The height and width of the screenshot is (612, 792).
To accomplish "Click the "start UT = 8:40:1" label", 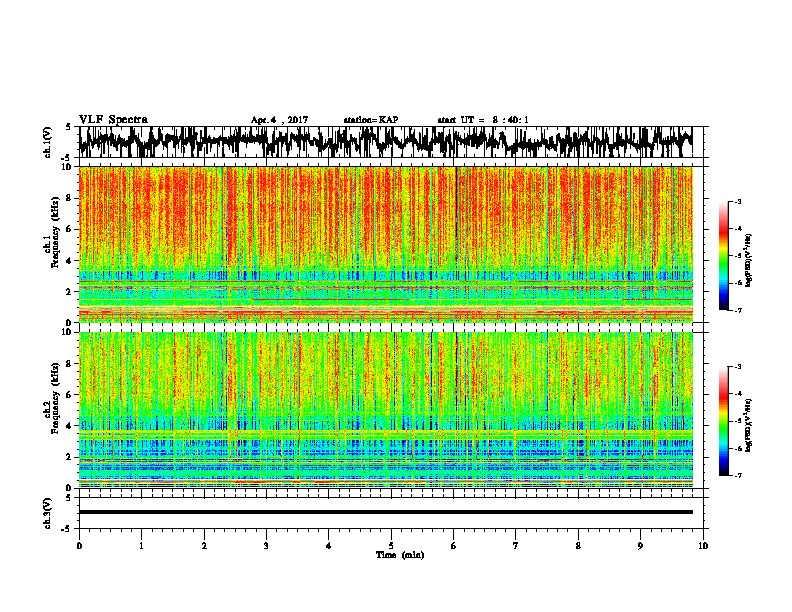I will [x=483, y=120].
